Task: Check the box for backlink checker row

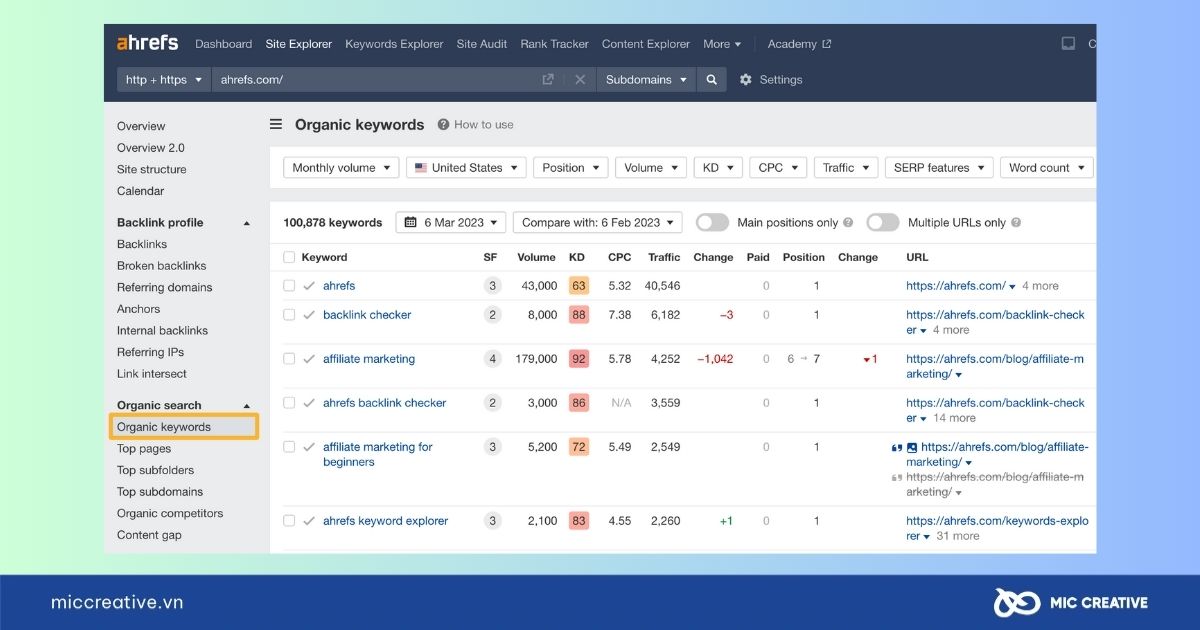Action: [x=289, y=315]
